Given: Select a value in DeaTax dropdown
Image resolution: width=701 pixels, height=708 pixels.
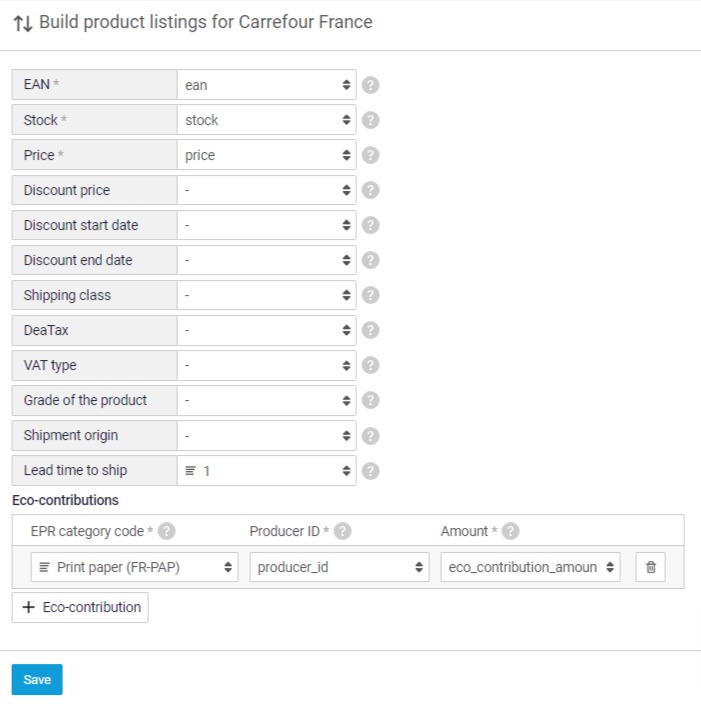Looking at the screenshot, I should point(266,330).
